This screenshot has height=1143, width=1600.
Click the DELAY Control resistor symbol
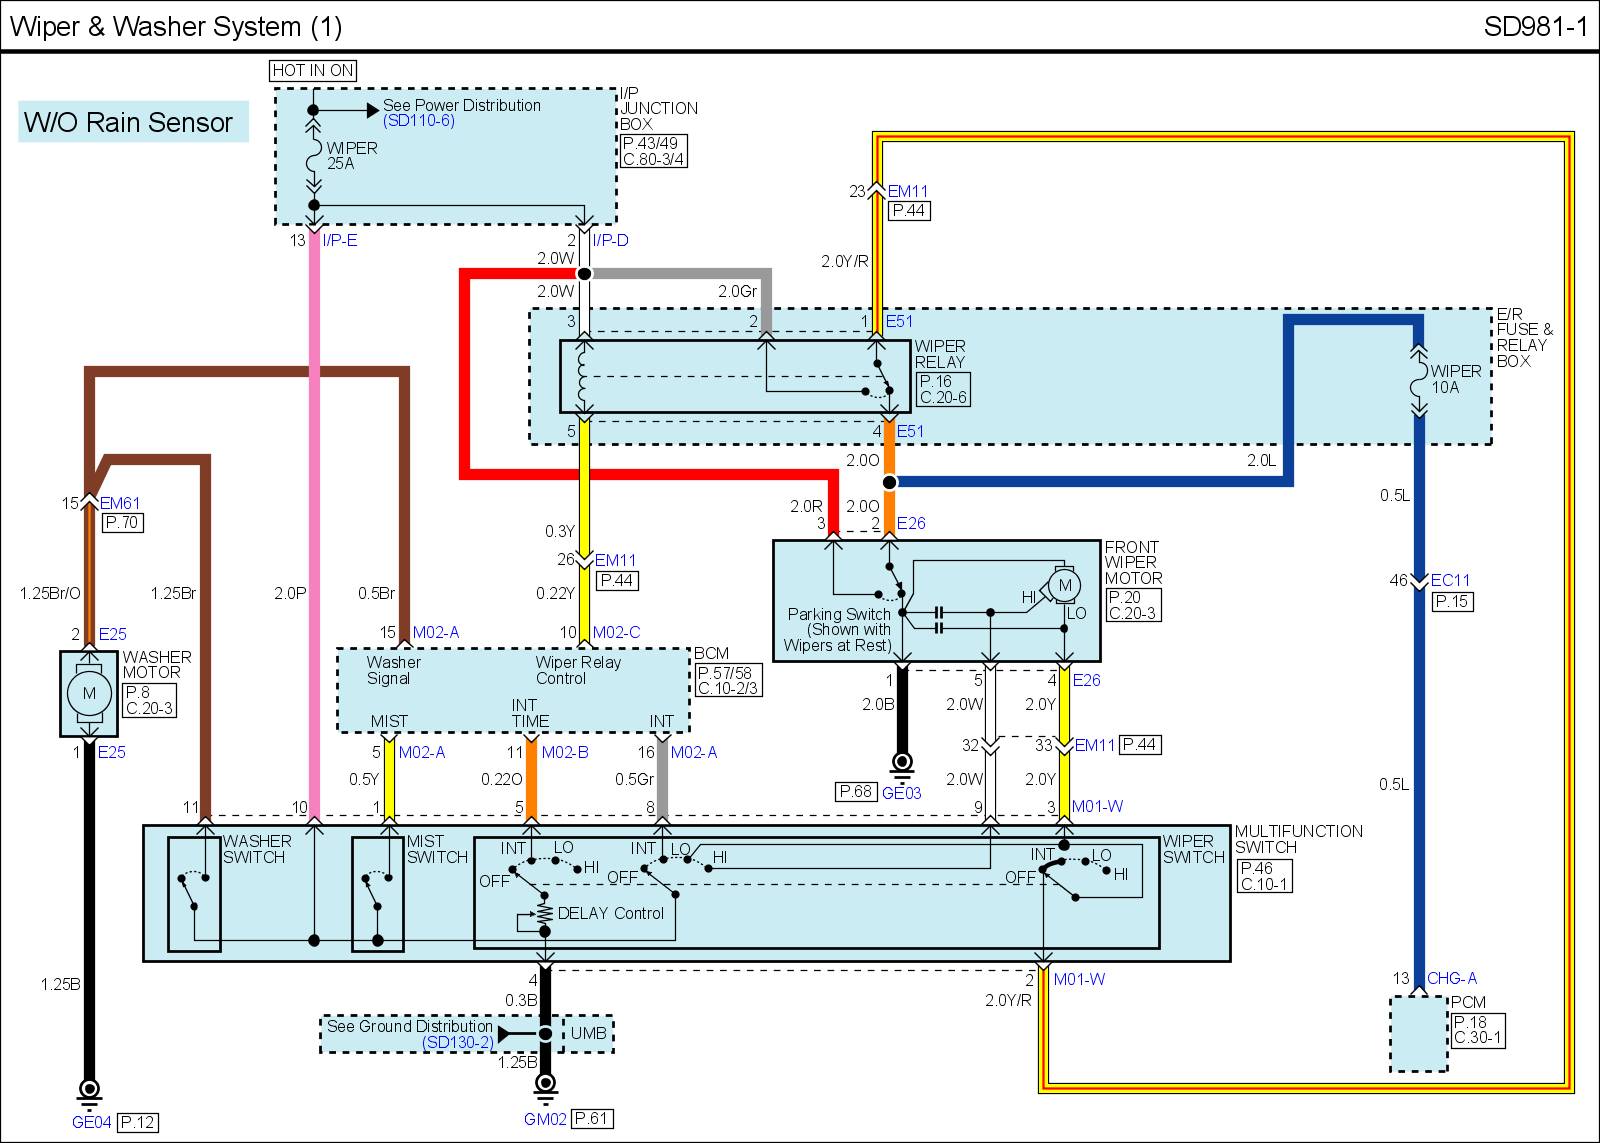tap(545, 913)
